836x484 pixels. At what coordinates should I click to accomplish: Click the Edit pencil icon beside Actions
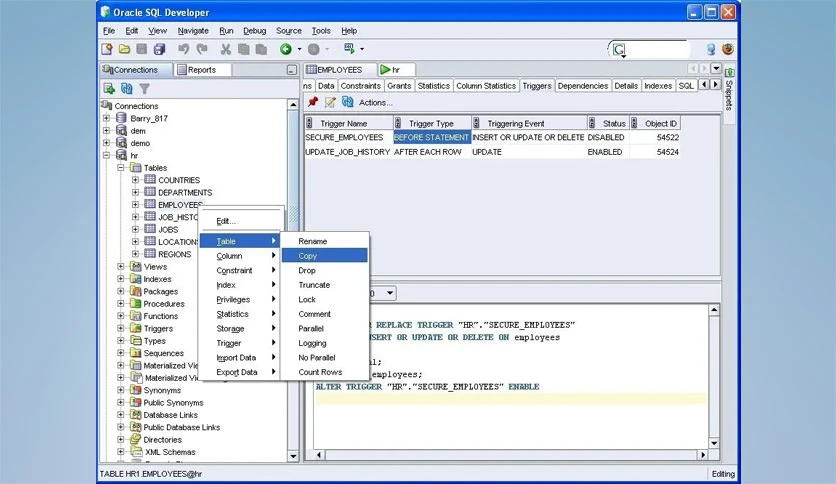pos(330,102)
